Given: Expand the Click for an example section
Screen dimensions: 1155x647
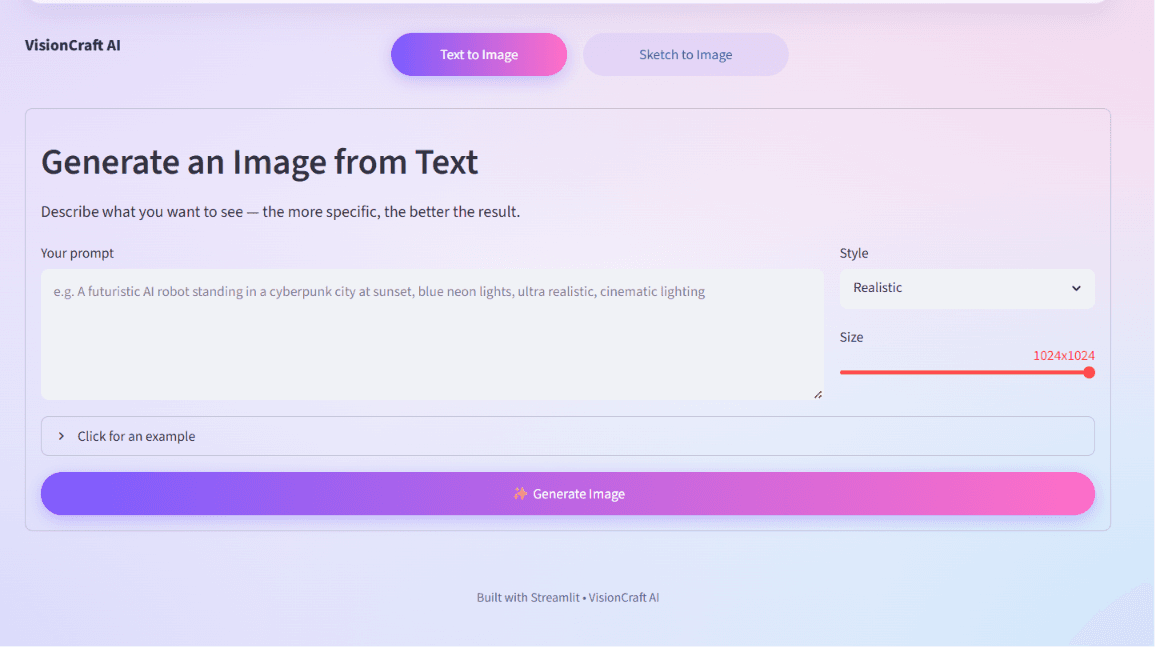Looking at the screenshot, I should point(567,436).
